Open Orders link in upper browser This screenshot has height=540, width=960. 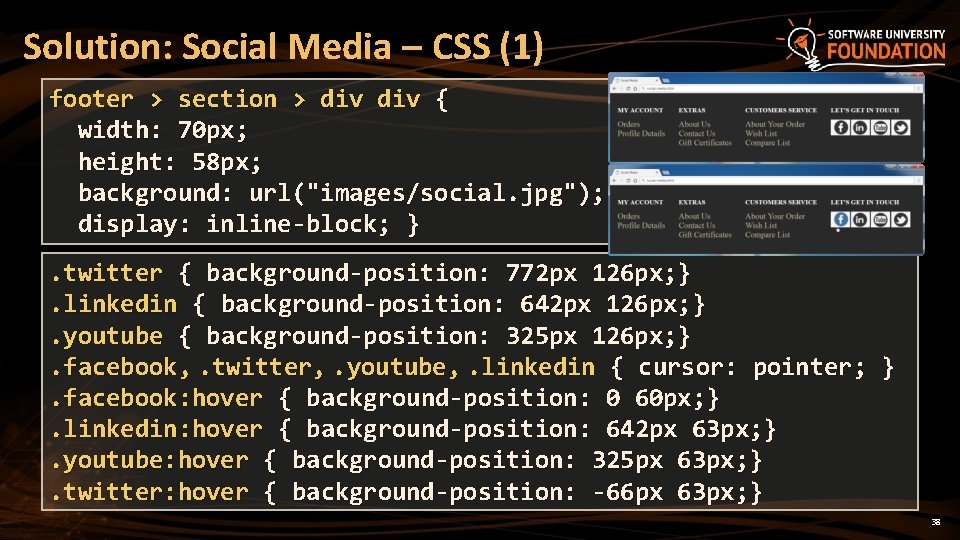point(629,124)
